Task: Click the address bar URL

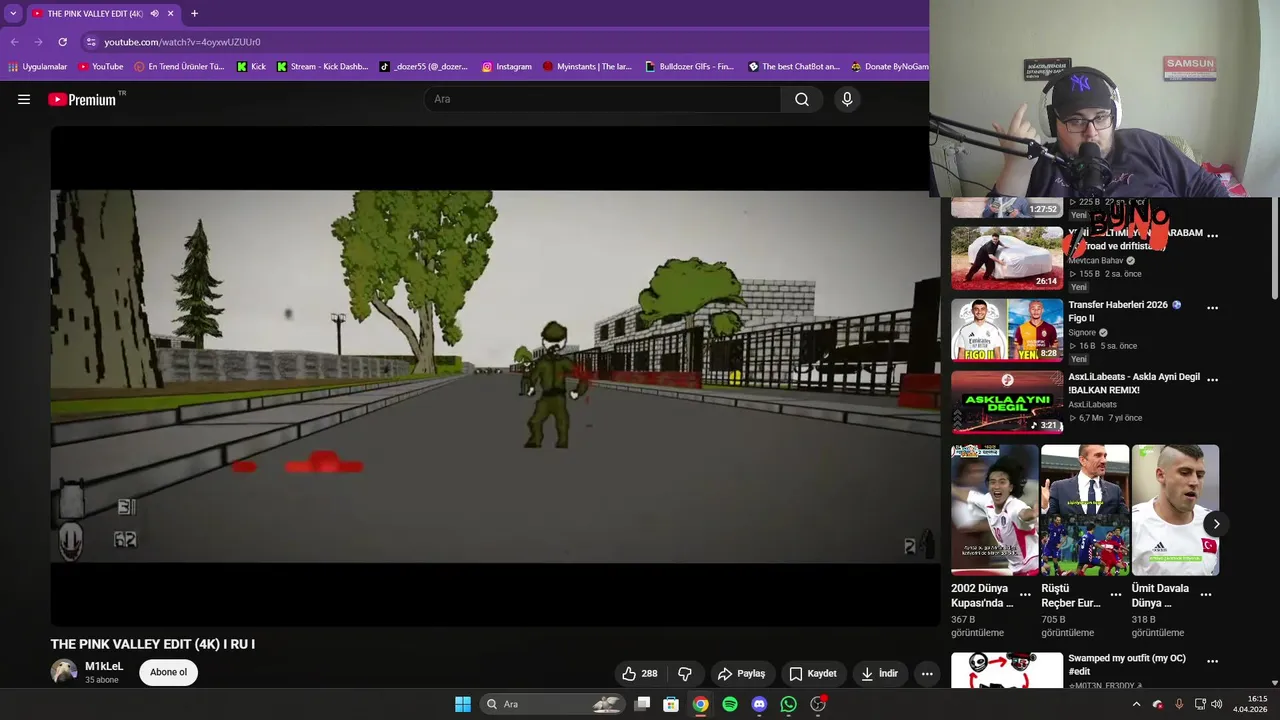Action: [x=182, y=42]
